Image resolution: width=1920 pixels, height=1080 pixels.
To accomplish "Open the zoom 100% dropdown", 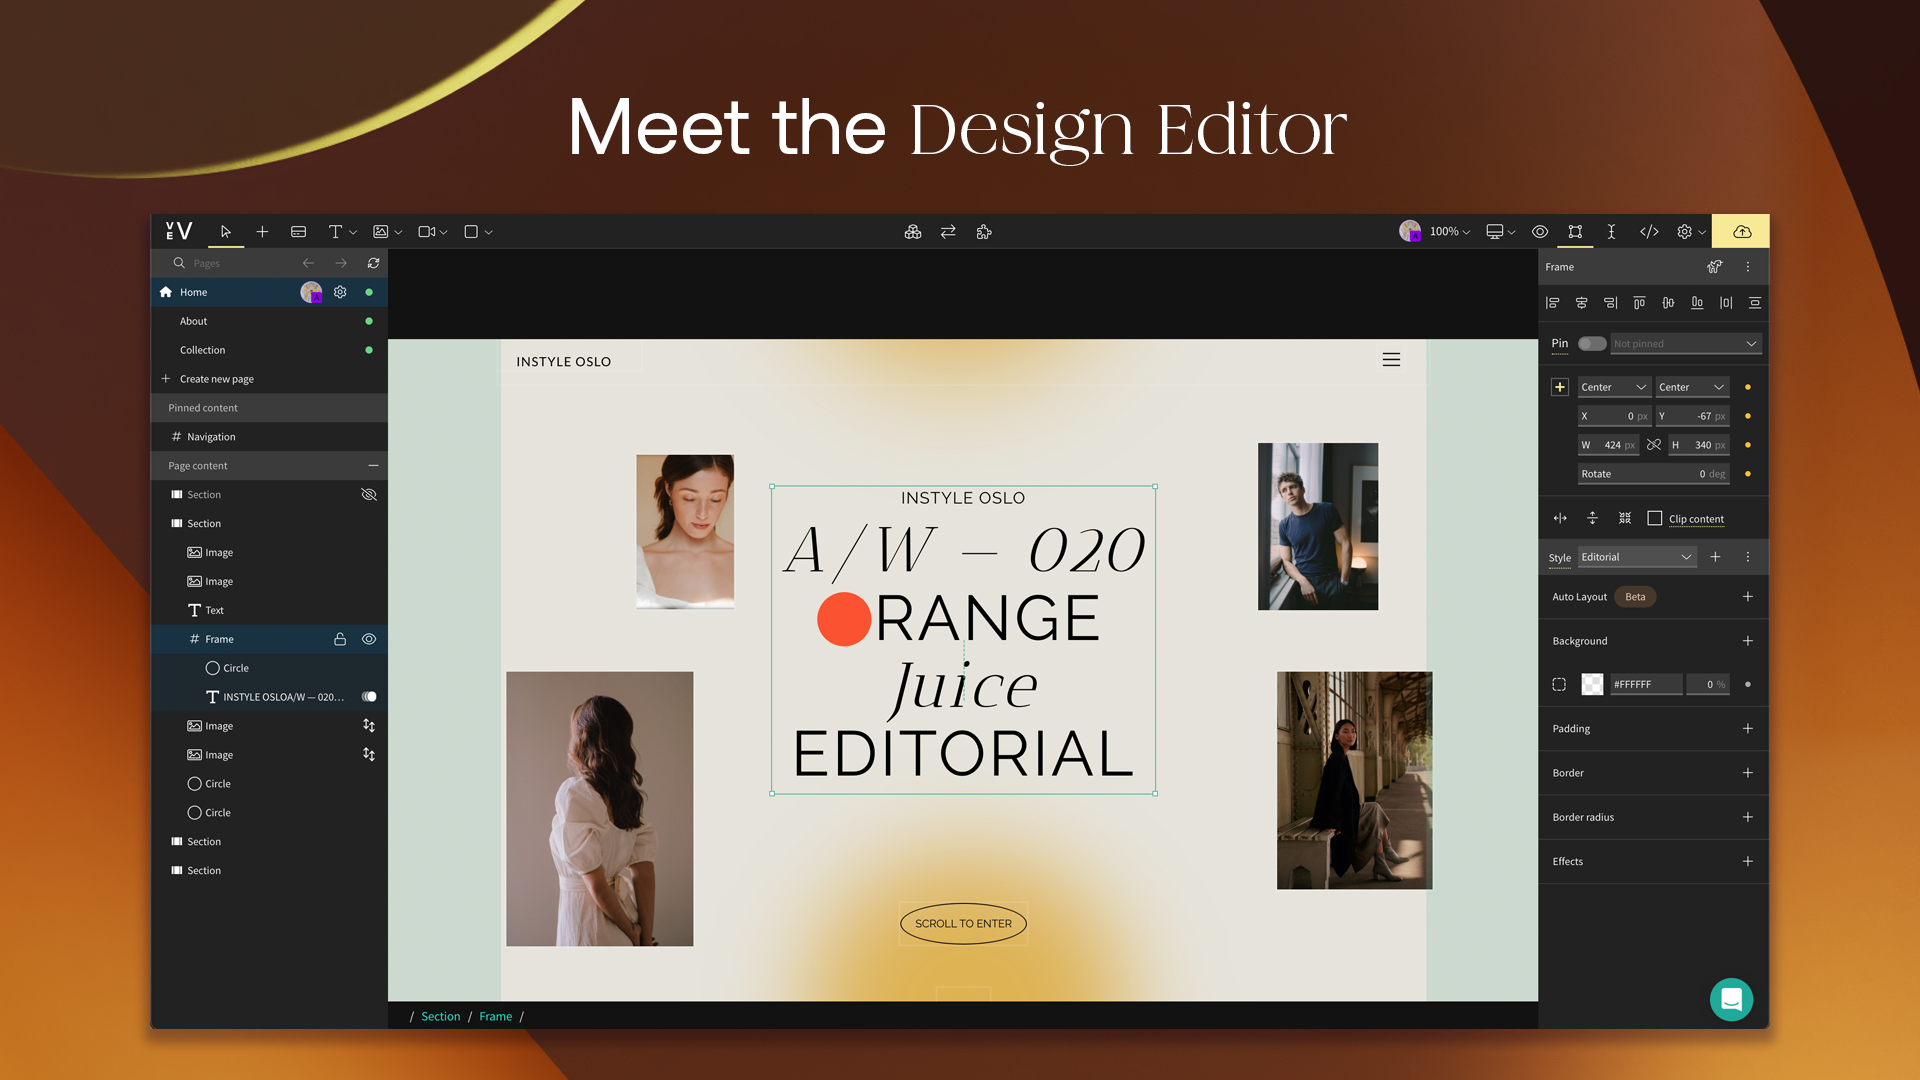I will 1449,231.
